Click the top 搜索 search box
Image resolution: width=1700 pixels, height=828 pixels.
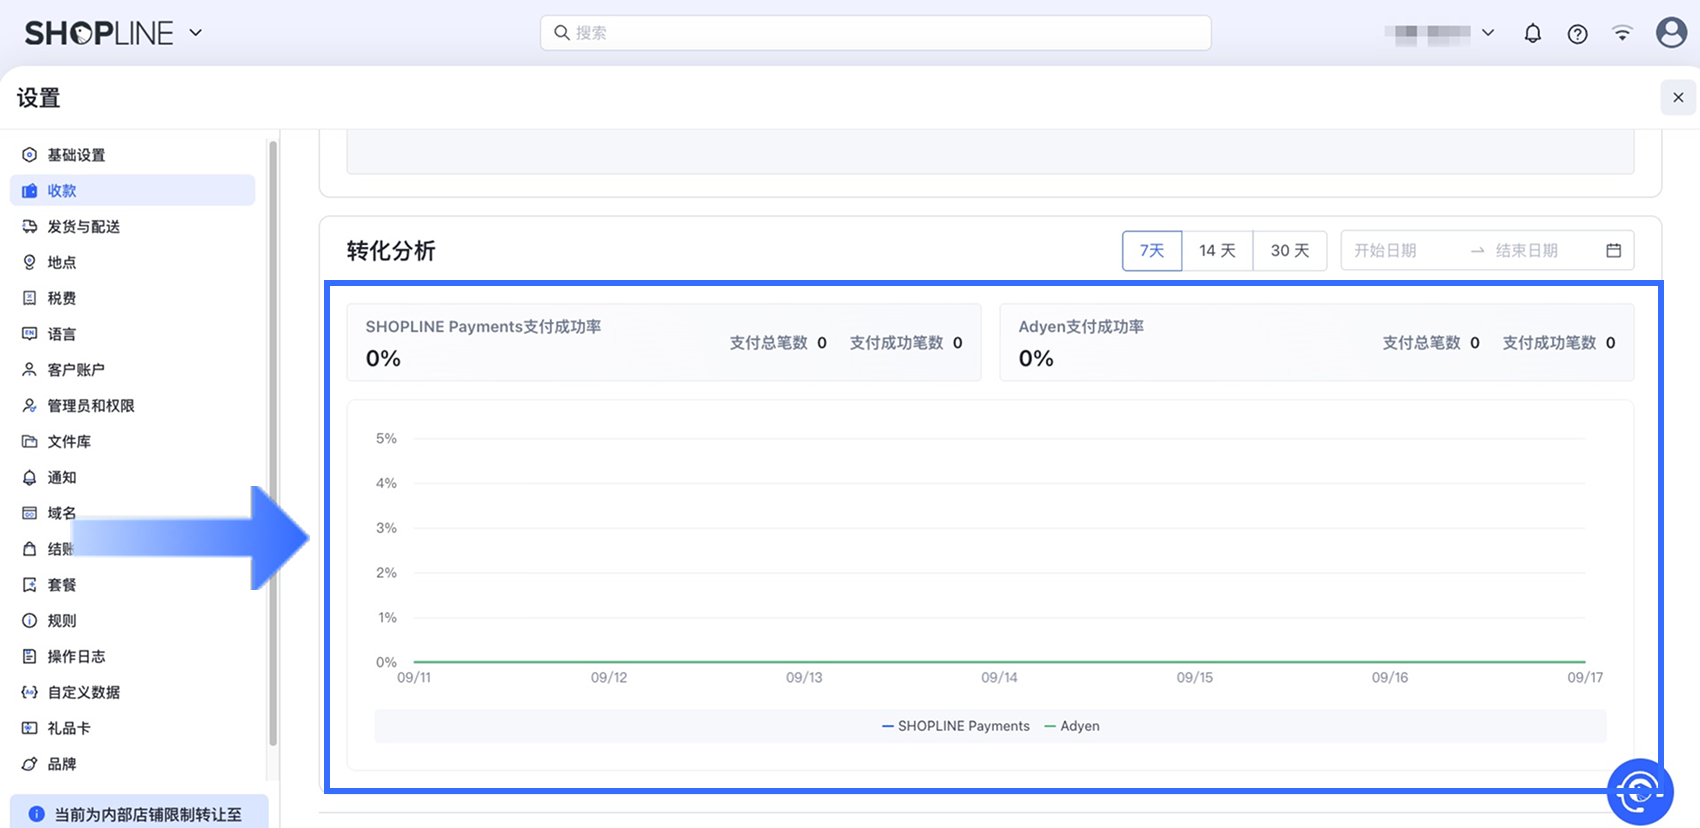(x=875, y=33)
